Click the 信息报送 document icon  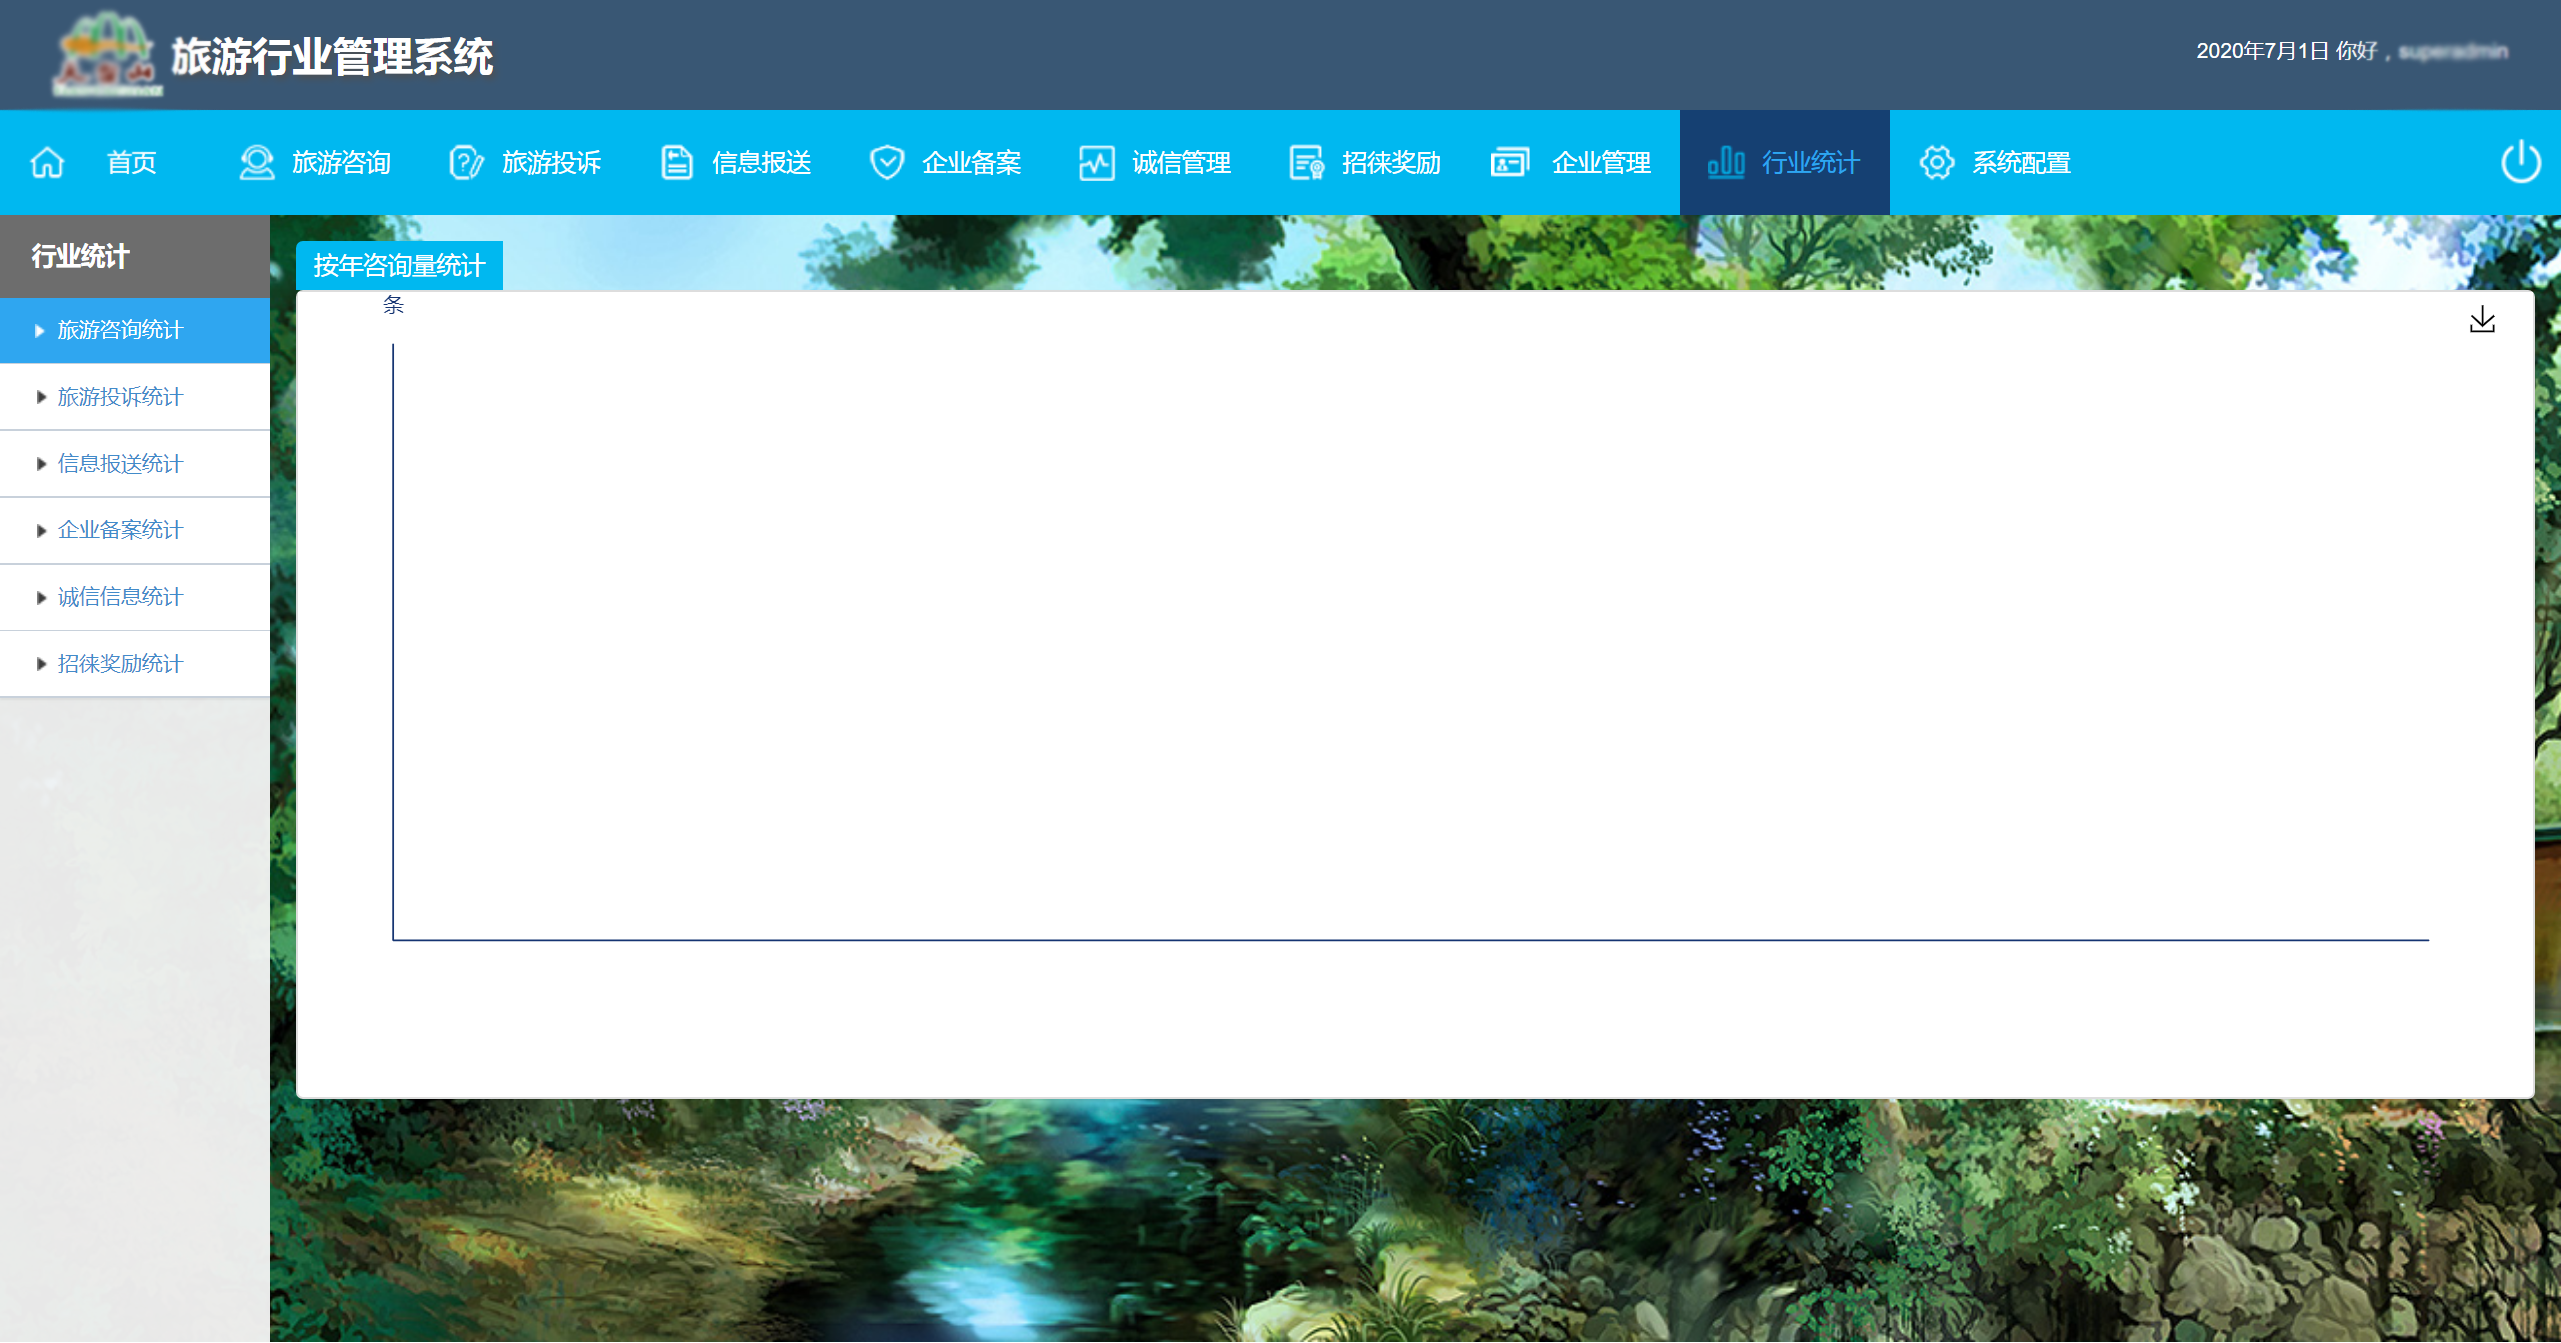click(677, 162)
